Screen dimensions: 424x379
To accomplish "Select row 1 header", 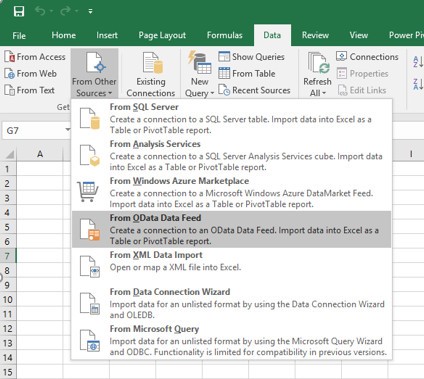I will (7, 169).
